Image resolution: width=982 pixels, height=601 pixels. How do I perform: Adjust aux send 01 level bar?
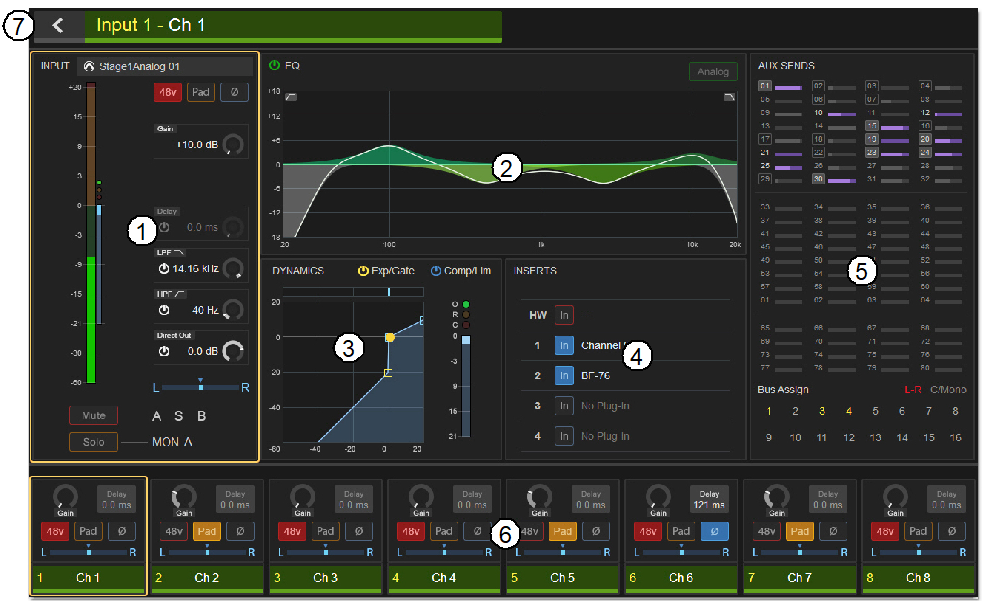[788, 88]
